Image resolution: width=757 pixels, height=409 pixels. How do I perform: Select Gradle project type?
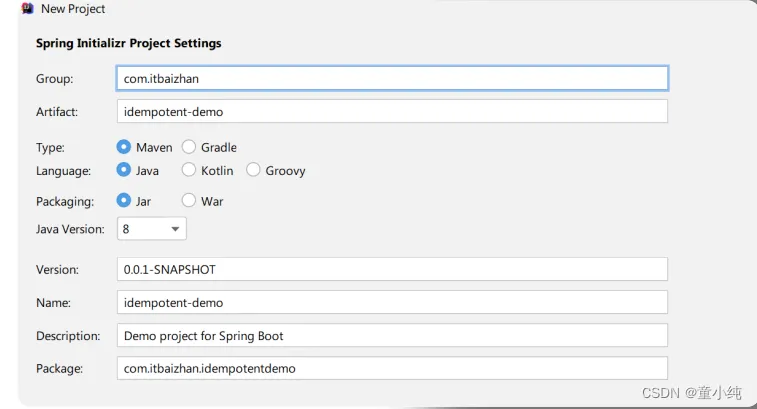pos(189,147)
